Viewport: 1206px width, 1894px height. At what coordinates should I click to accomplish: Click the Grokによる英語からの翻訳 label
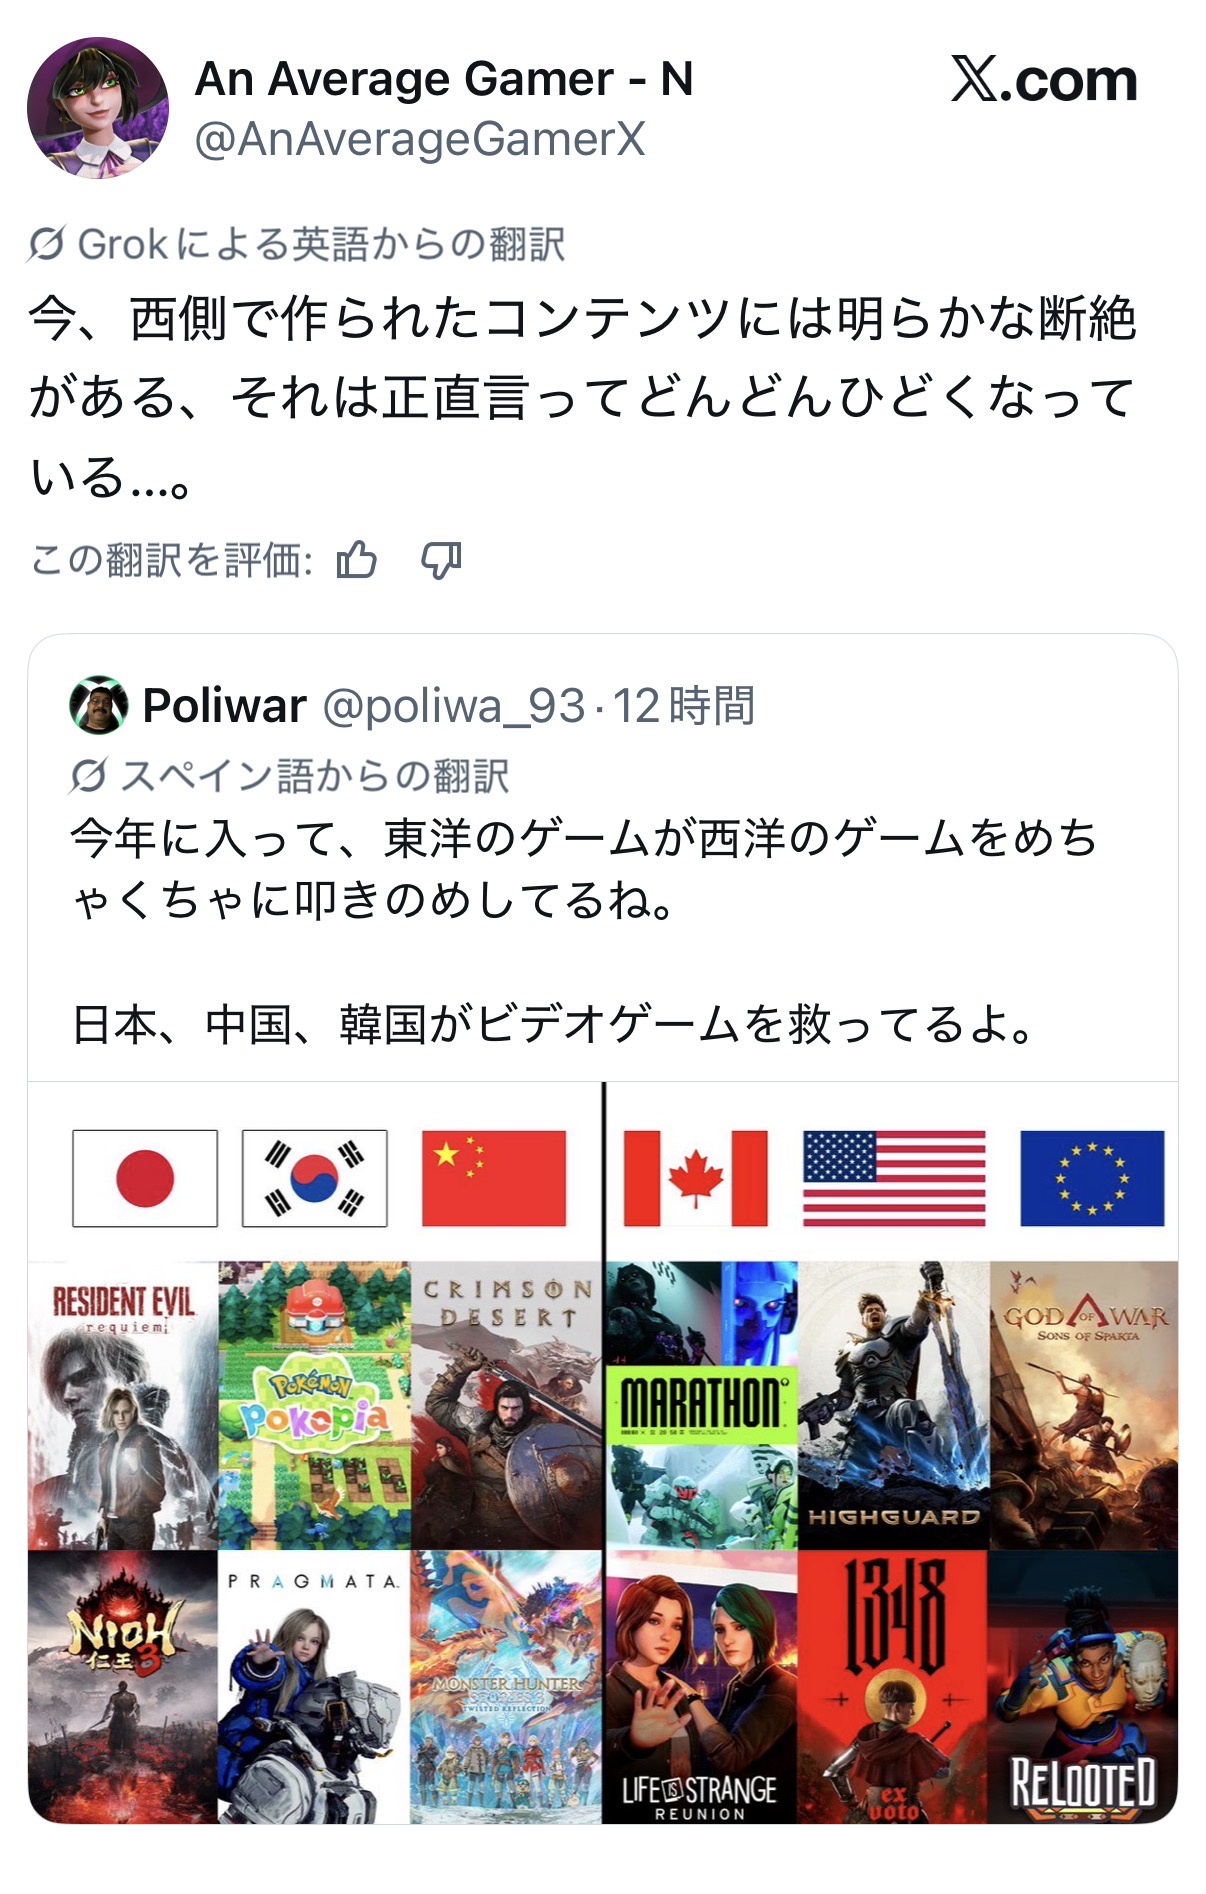coord(322,244)
